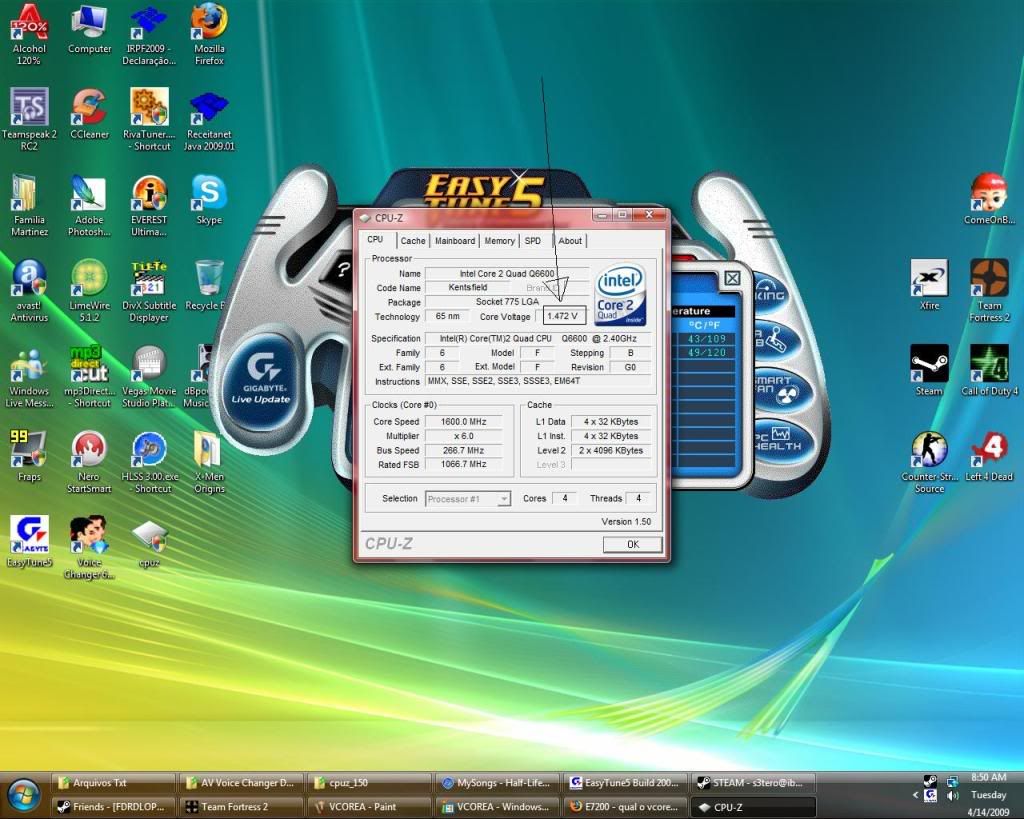Open the Windows Start menu

tap(24, 795)
